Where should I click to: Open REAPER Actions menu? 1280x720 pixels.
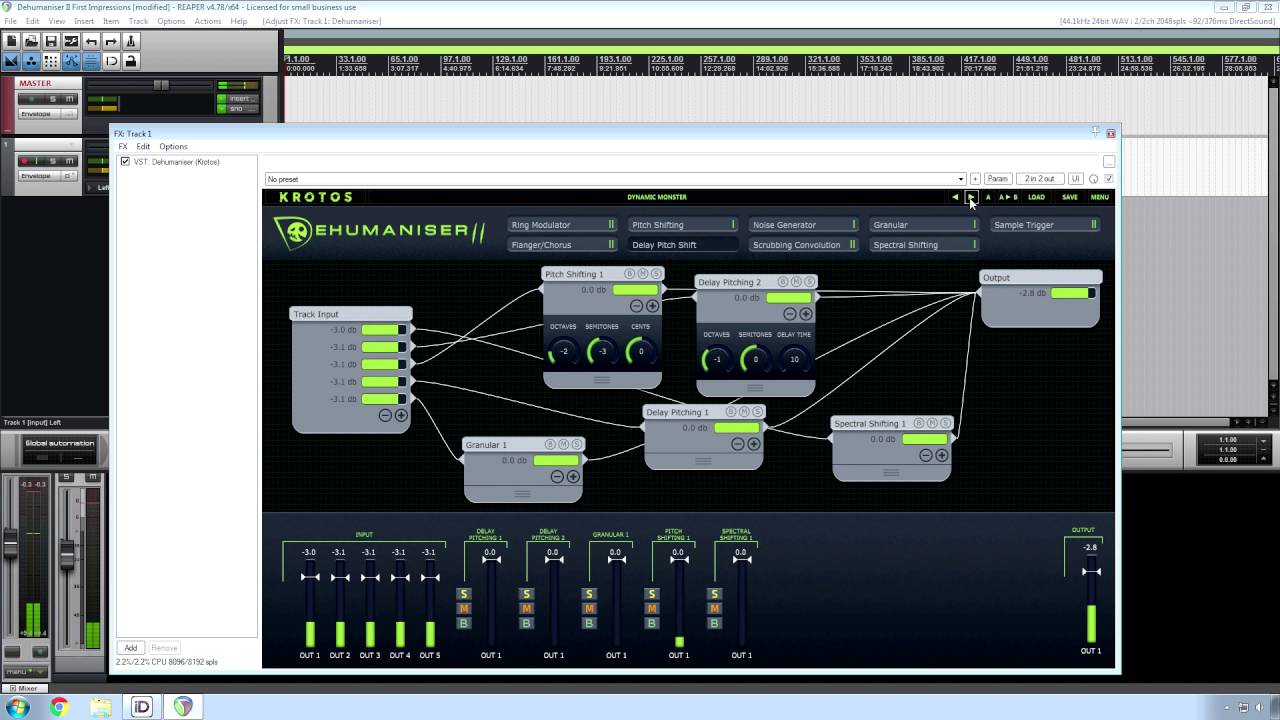click(x=208, y=21)
